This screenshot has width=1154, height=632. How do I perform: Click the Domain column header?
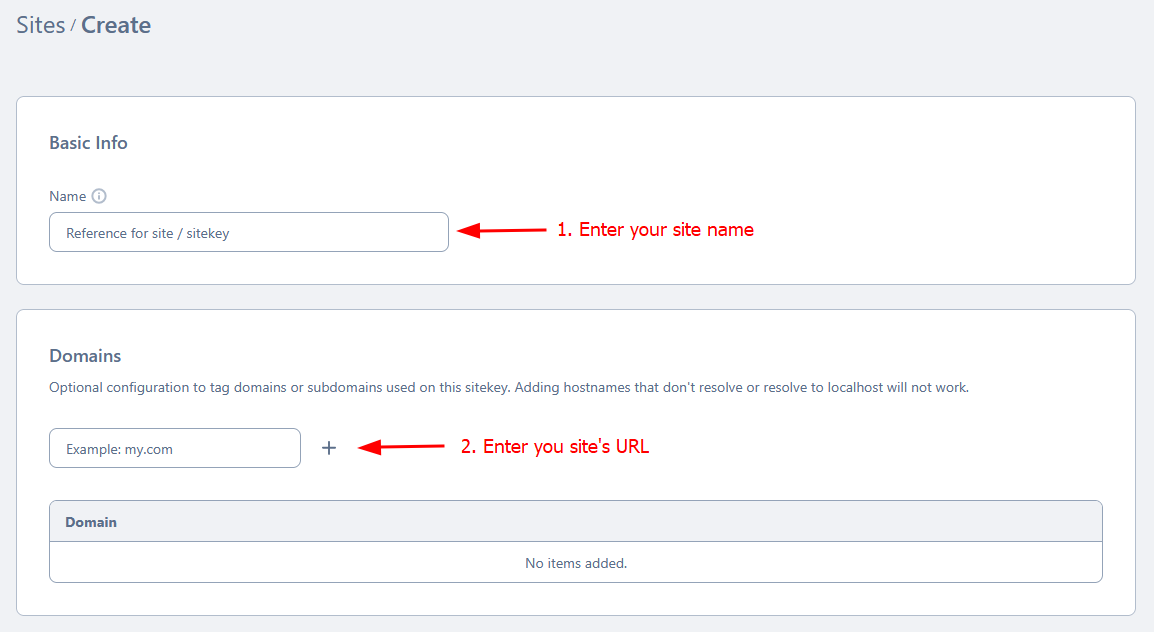tap(91, 522)
